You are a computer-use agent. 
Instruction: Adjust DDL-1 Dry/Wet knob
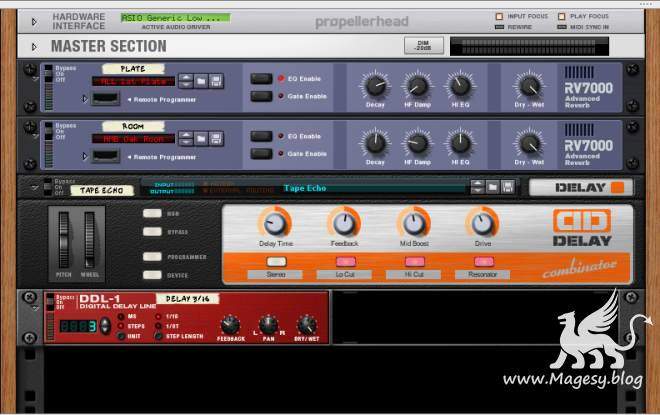[307, 325]
